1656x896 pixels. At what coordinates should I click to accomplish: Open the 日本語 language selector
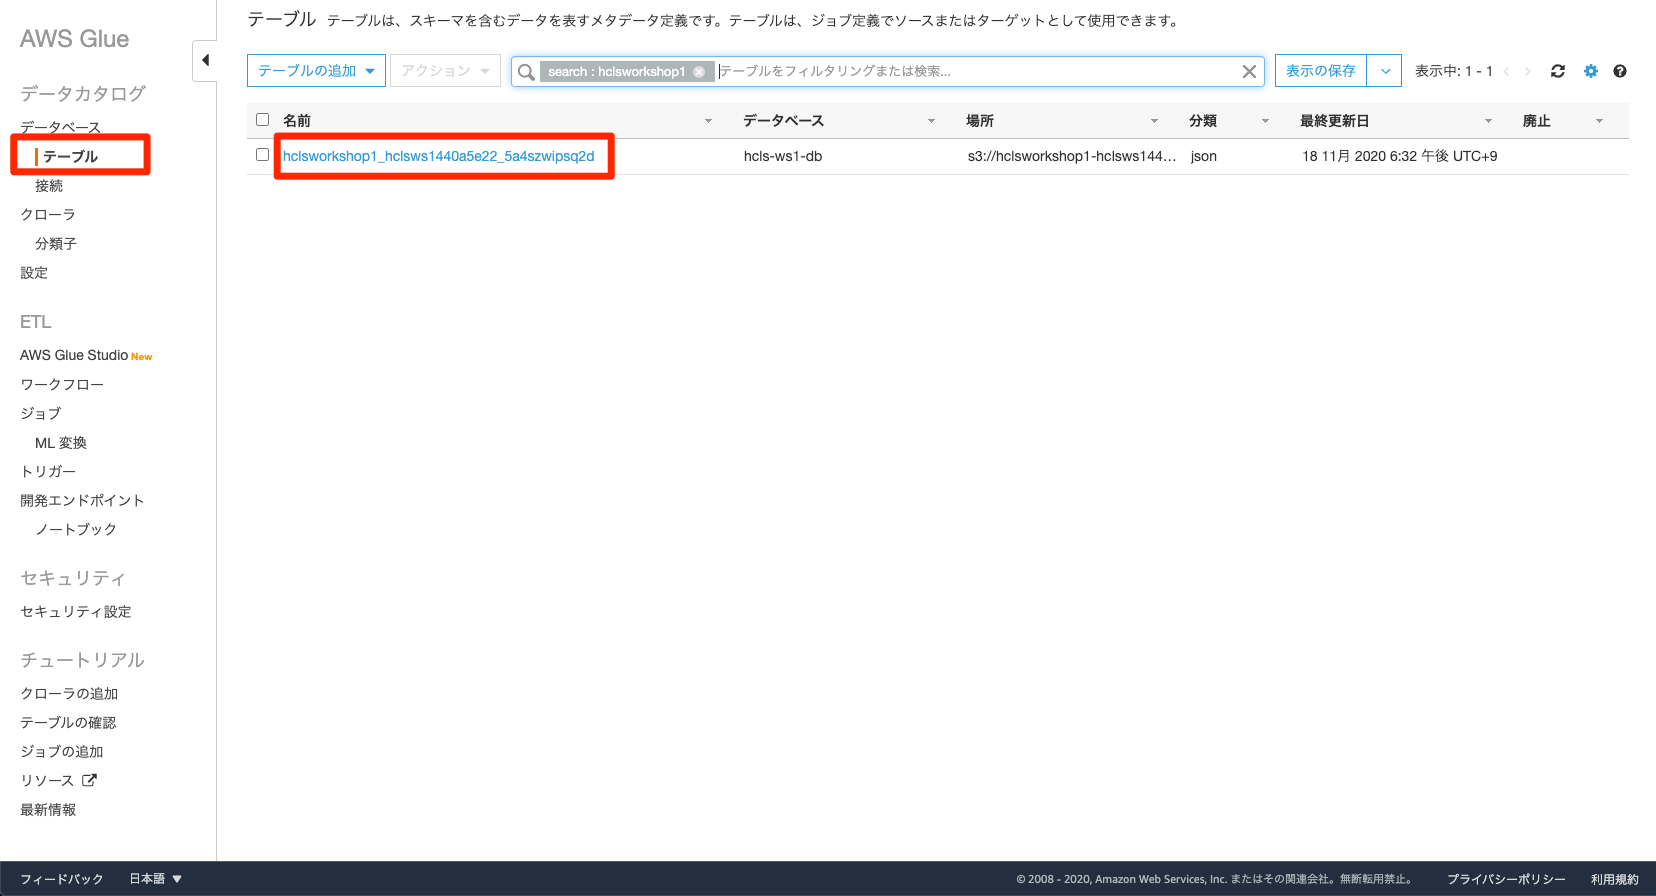pos(155,879)
